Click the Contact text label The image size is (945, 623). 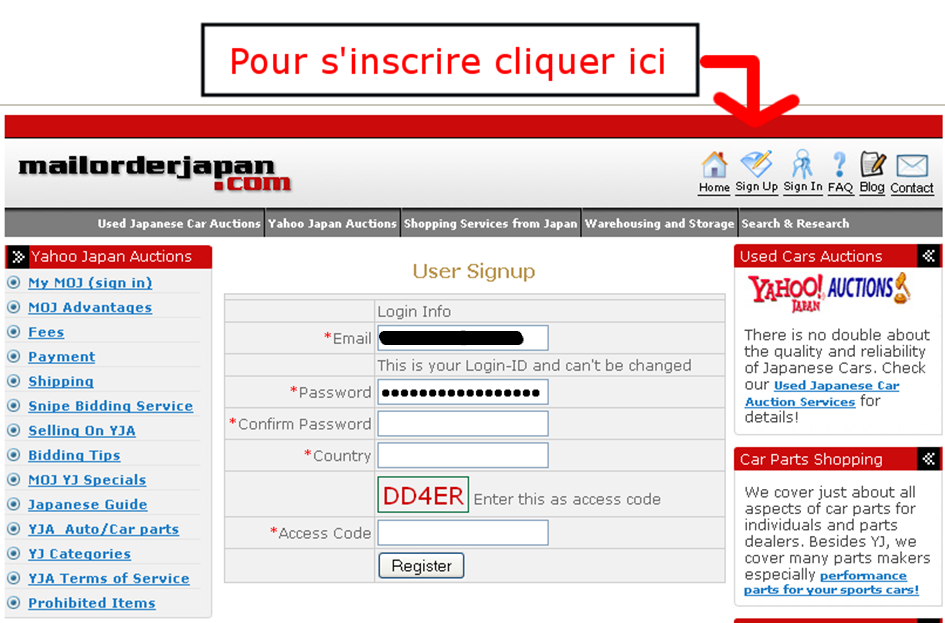pos(912,188)
